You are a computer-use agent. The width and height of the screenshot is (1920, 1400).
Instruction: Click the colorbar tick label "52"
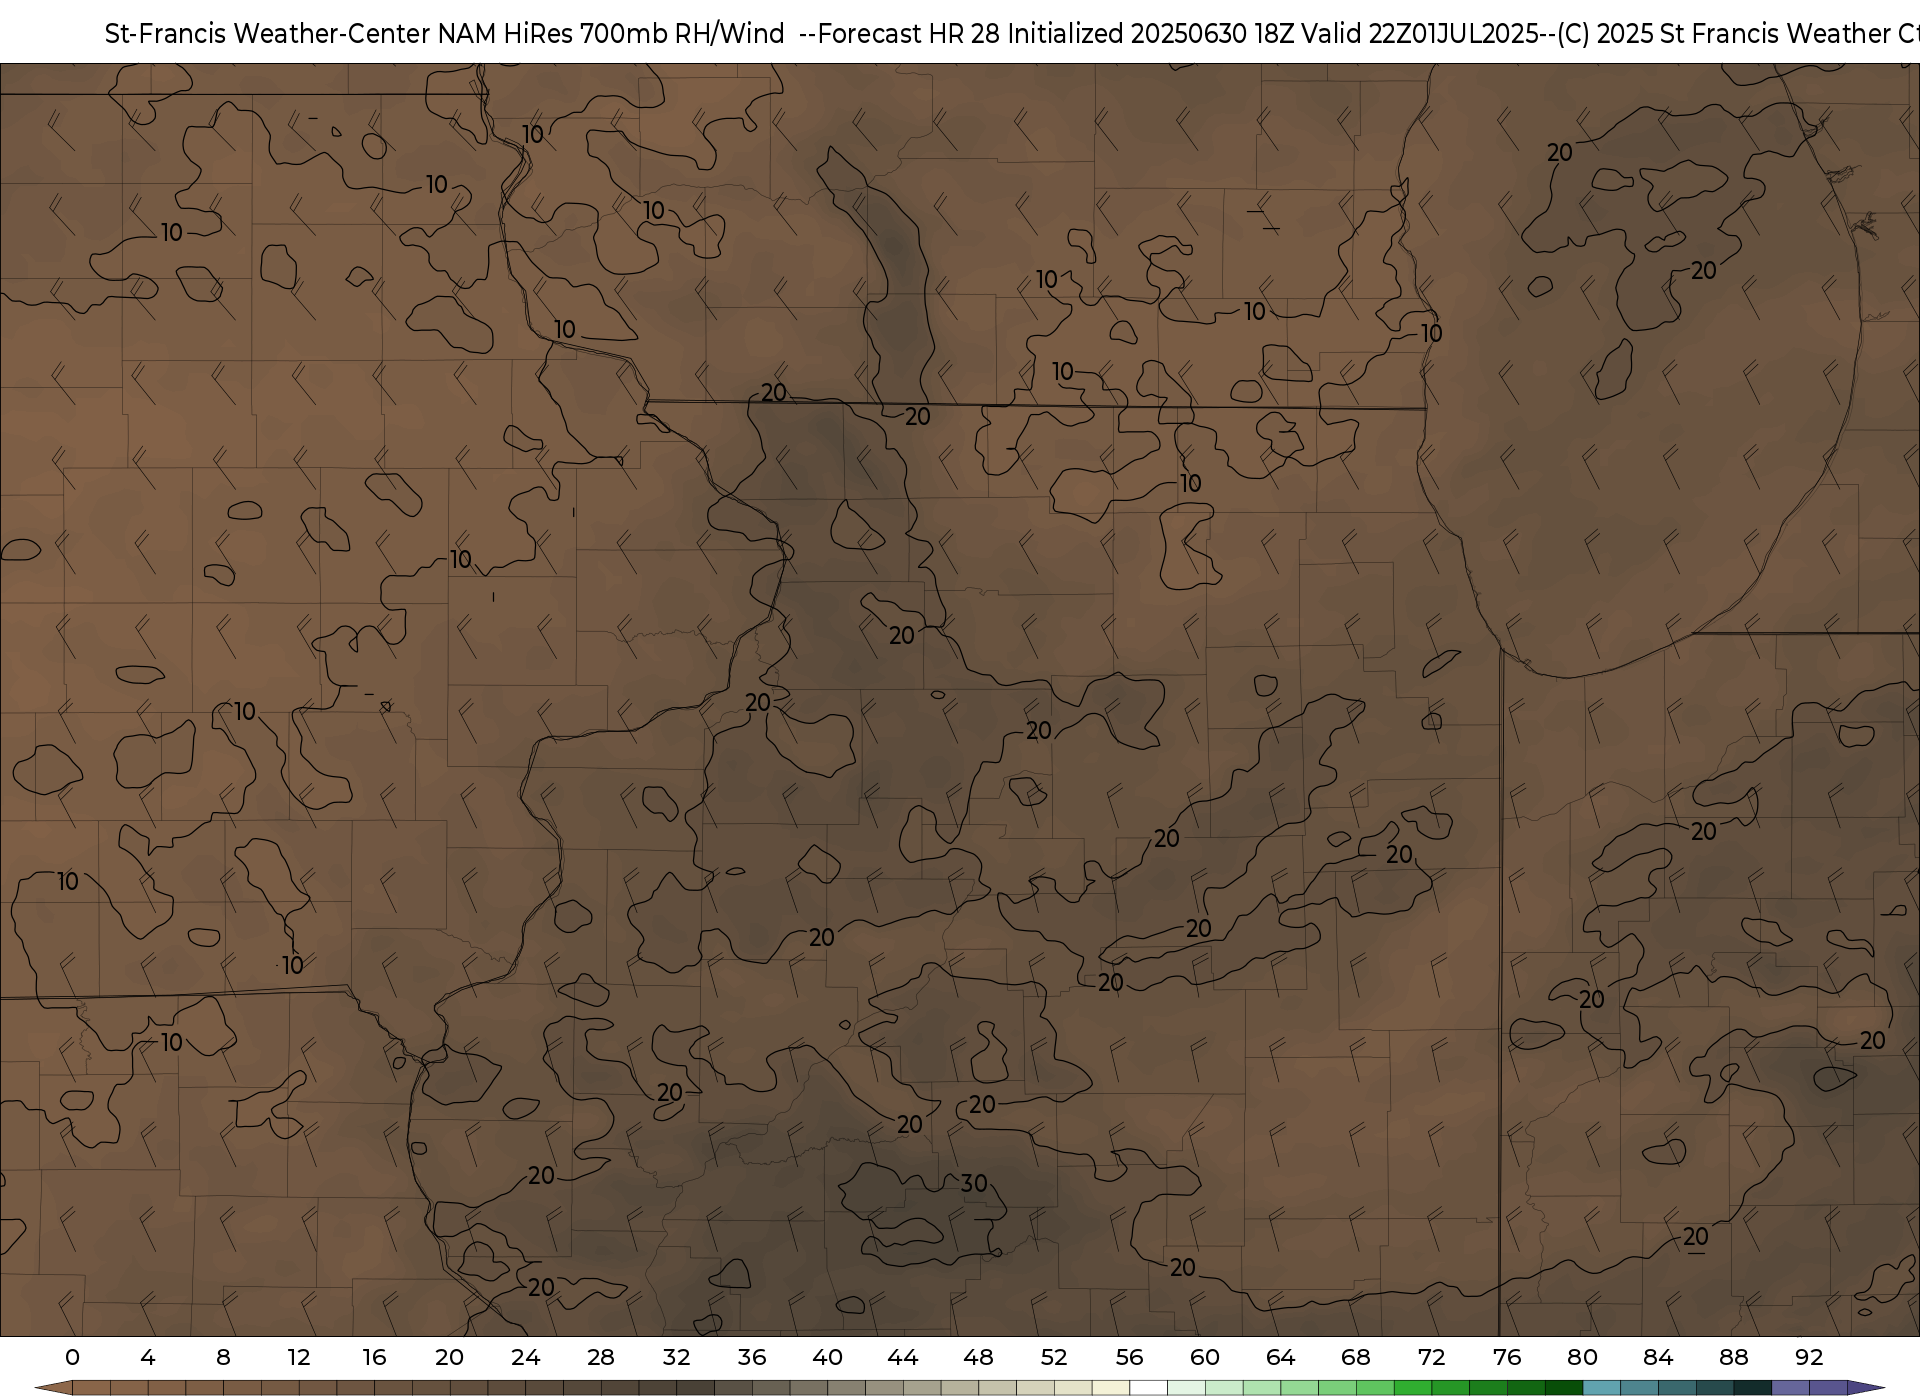click(1054, 1357)
